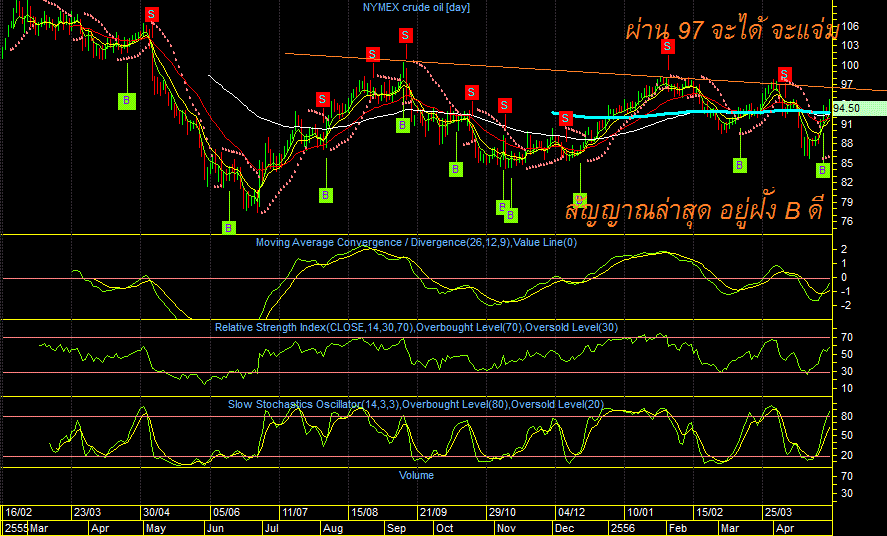887x536 pixels.
Task: Click the year label 2555 on the time axis
Action: tap(16, 528)
